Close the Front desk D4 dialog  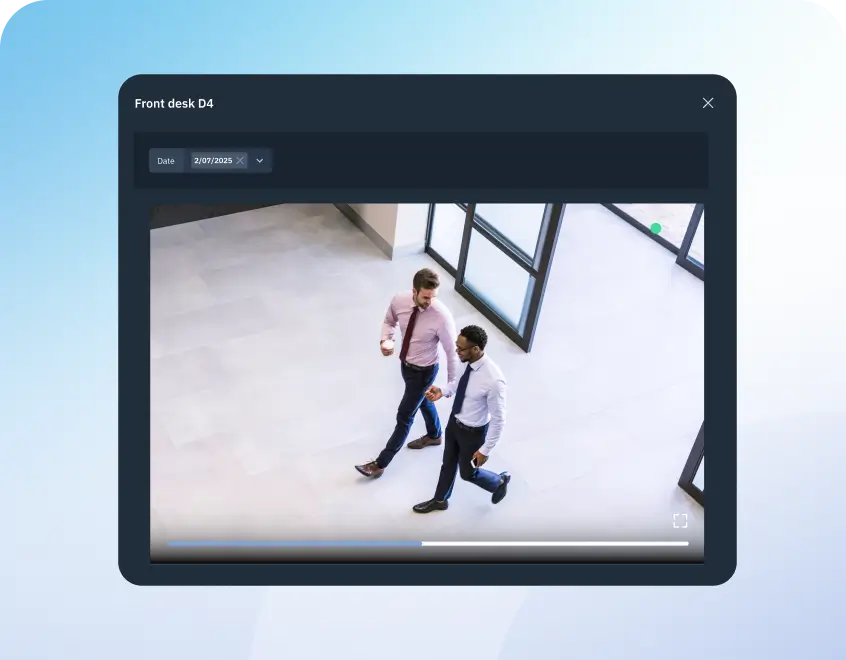[x=708, y=103]
